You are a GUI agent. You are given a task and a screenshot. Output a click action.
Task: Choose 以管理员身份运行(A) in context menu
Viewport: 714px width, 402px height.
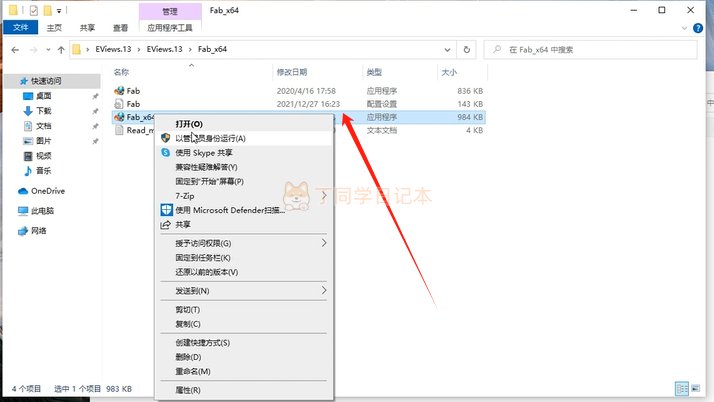point(244,138)
